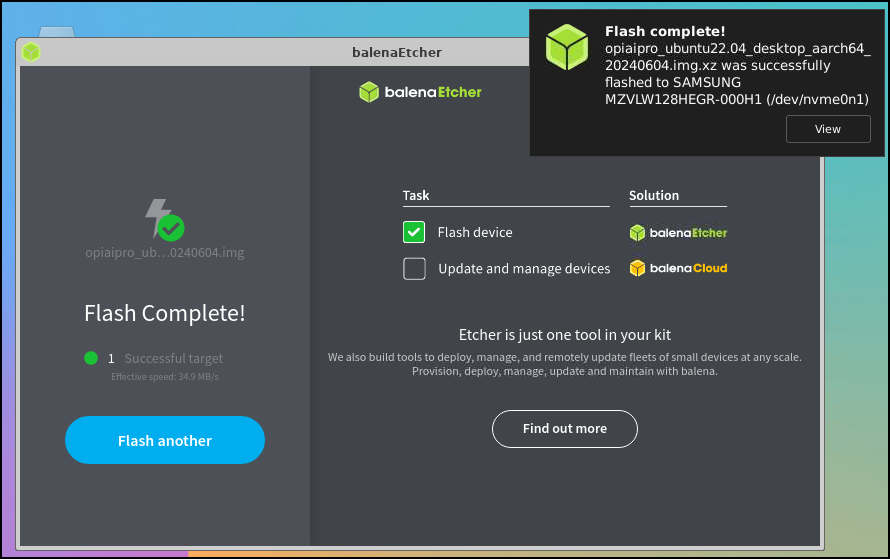
Task: Click the Etcher is just one tool heading
Action: pyautogui.click(x=565, y=335)
